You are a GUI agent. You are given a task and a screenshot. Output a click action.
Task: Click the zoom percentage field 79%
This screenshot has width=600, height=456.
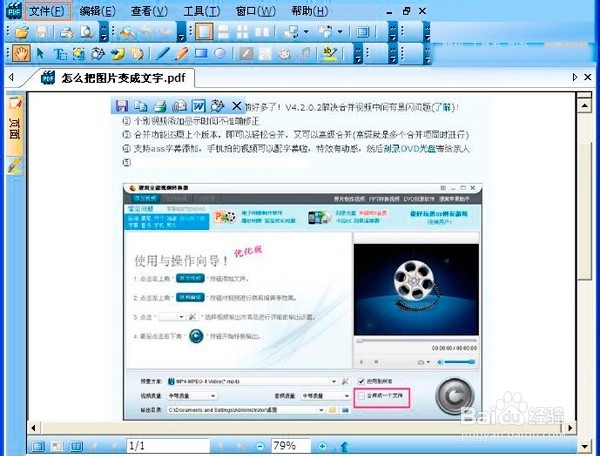290,446
